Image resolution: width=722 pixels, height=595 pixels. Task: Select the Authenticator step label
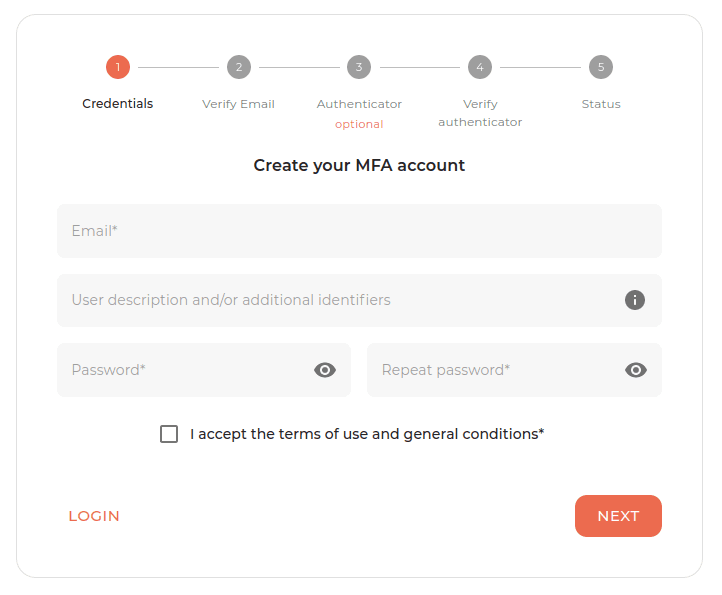359,104
